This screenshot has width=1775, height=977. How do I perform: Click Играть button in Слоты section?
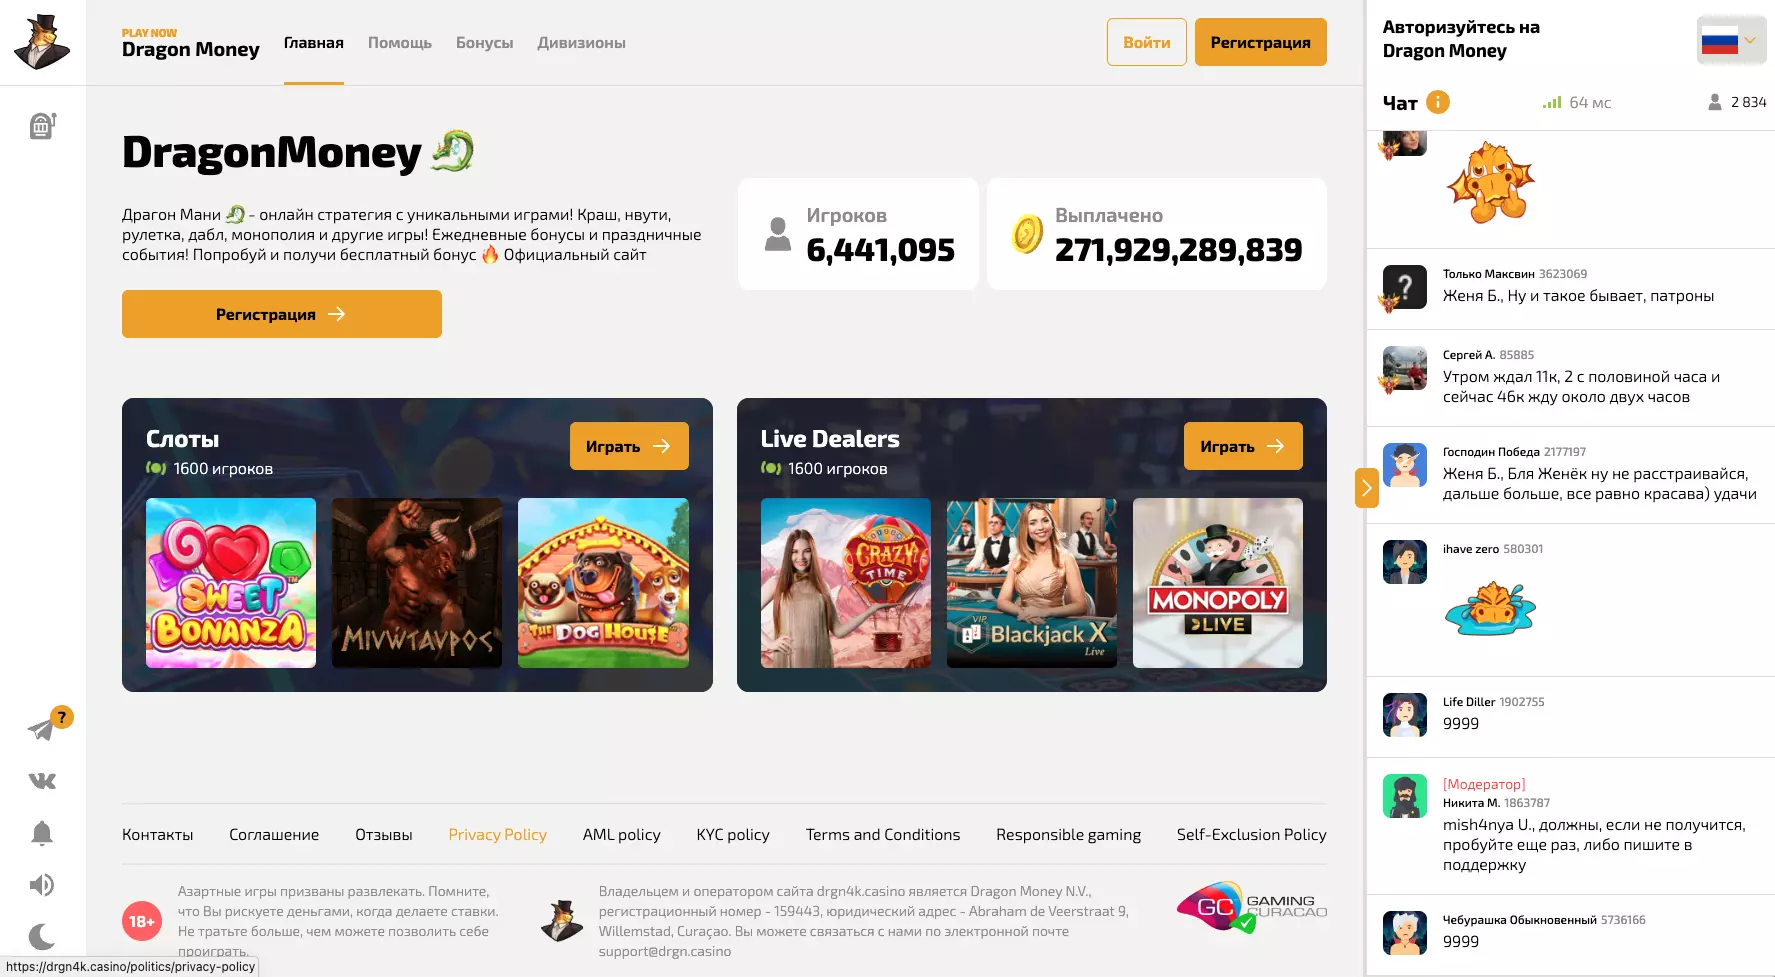(629, 446)
